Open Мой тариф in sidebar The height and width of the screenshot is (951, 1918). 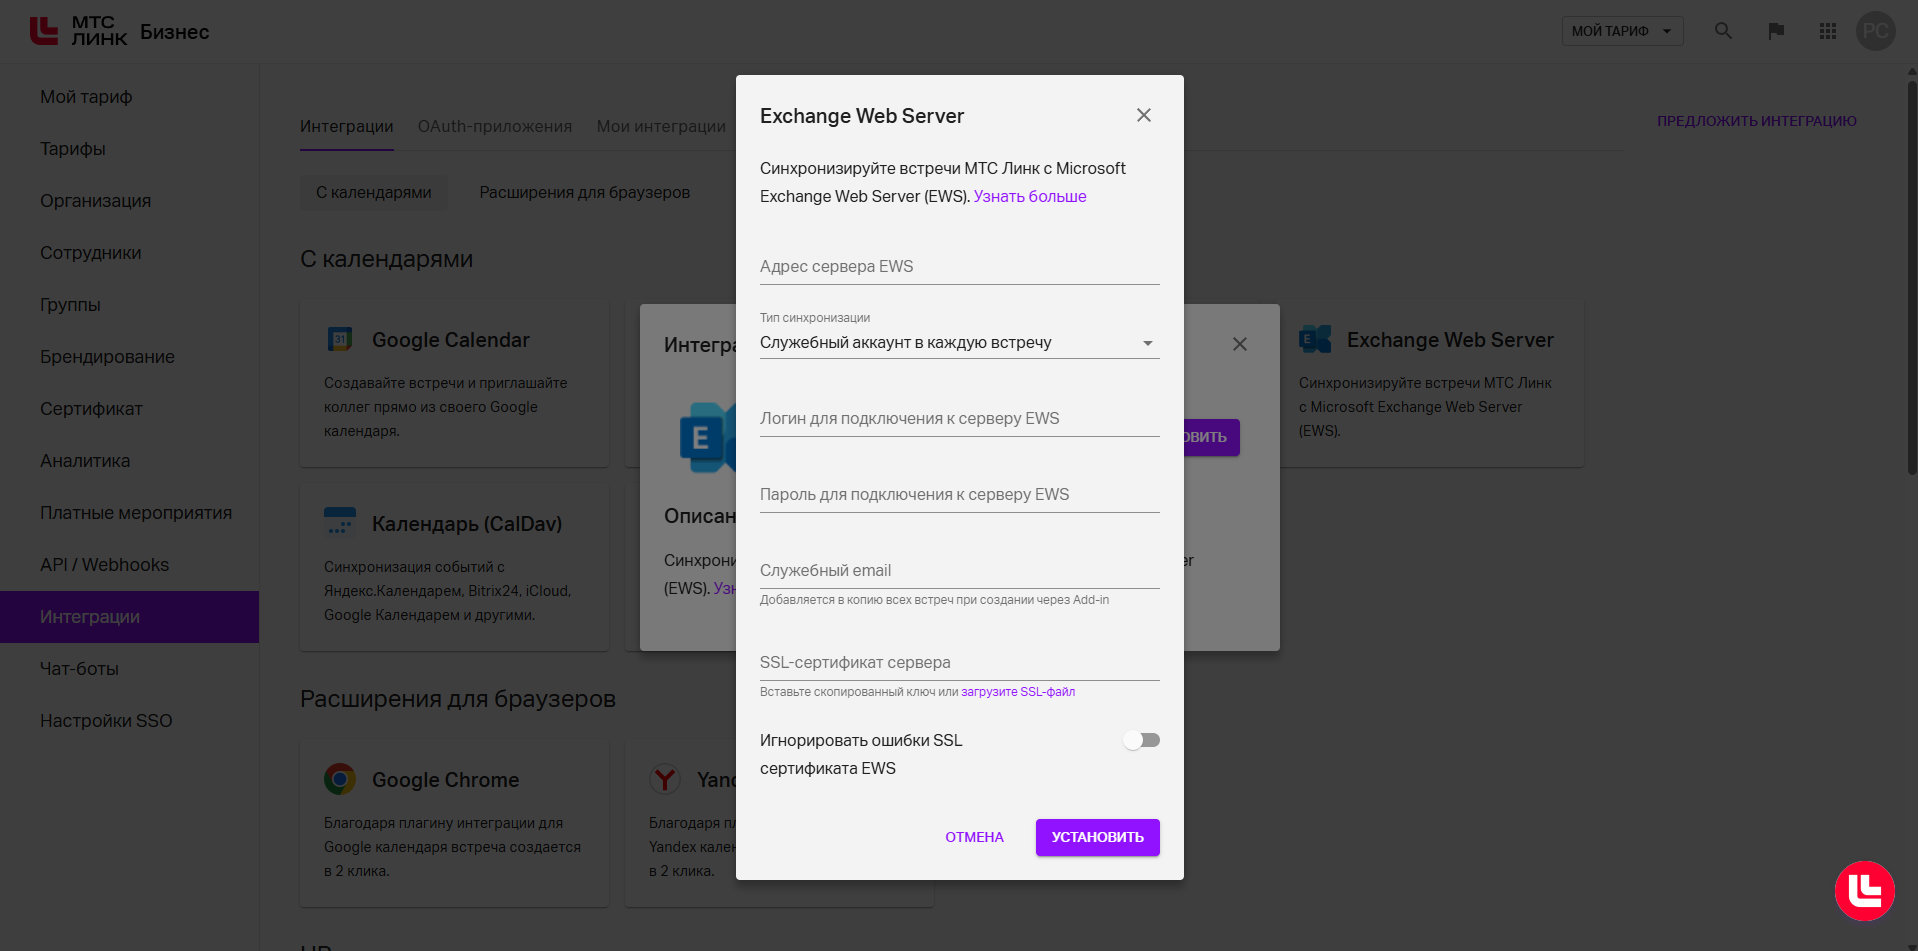pyautogui.click(x=129, y=97)
